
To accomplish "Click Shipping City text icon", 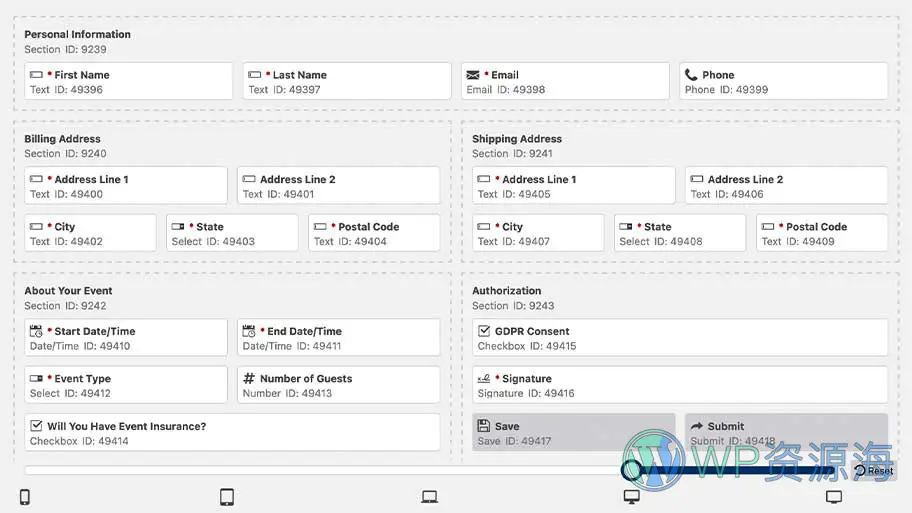I will tap(484, 227).
